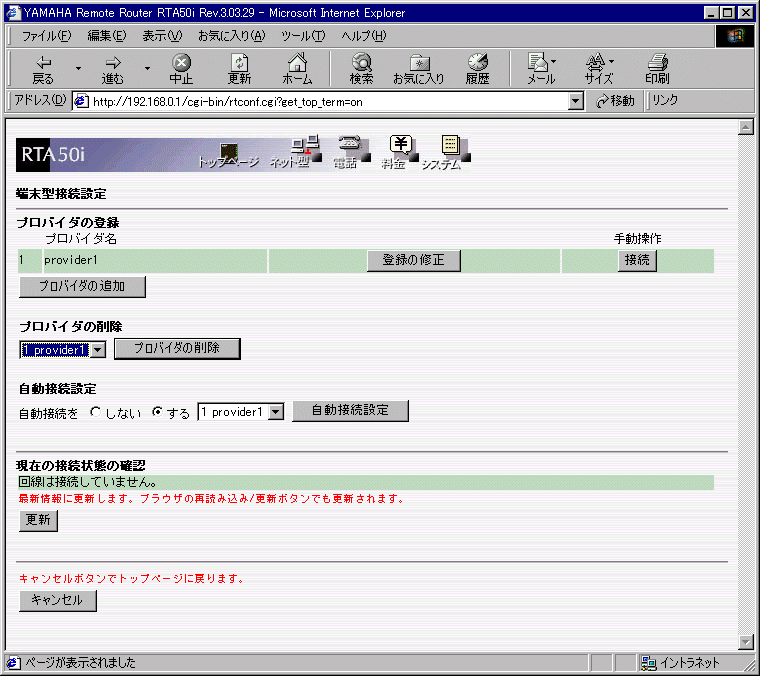Click 自動接続設定 button
This screenshot has width=760, height=676.
coord(350,410)
